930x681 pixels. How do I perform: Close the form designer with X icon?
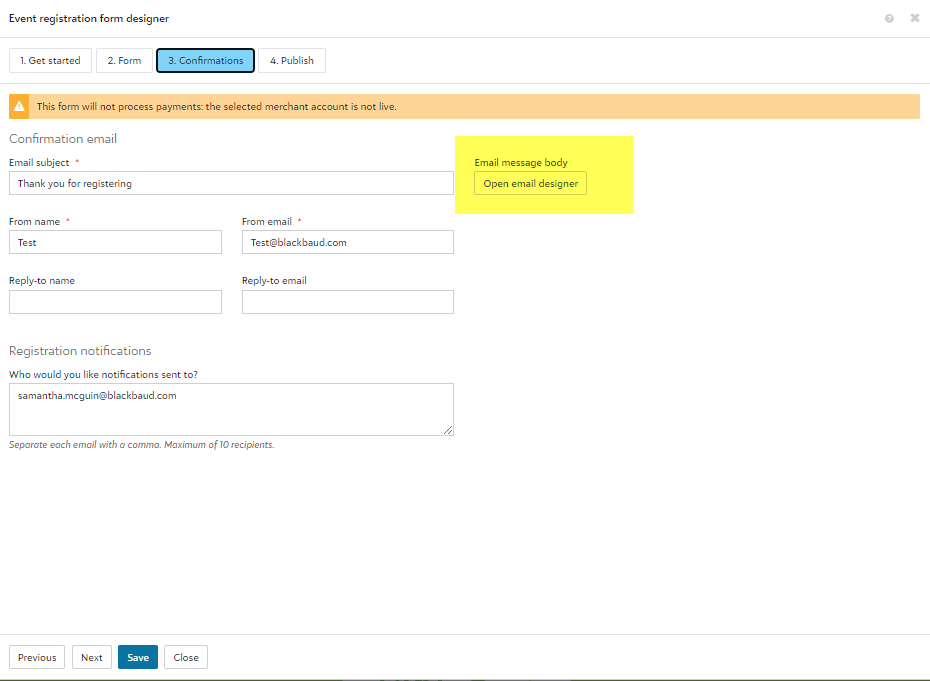click(915, 18)
